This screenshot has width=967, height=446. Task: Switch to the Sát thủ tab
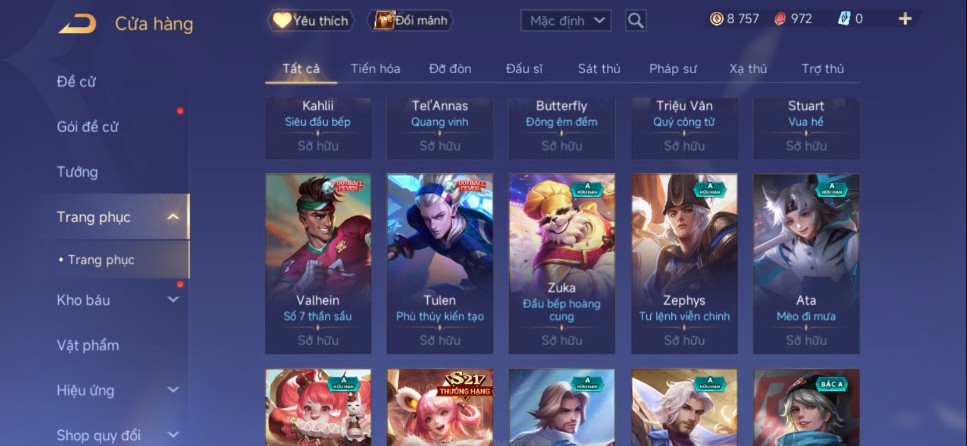[x=599, y=68]
